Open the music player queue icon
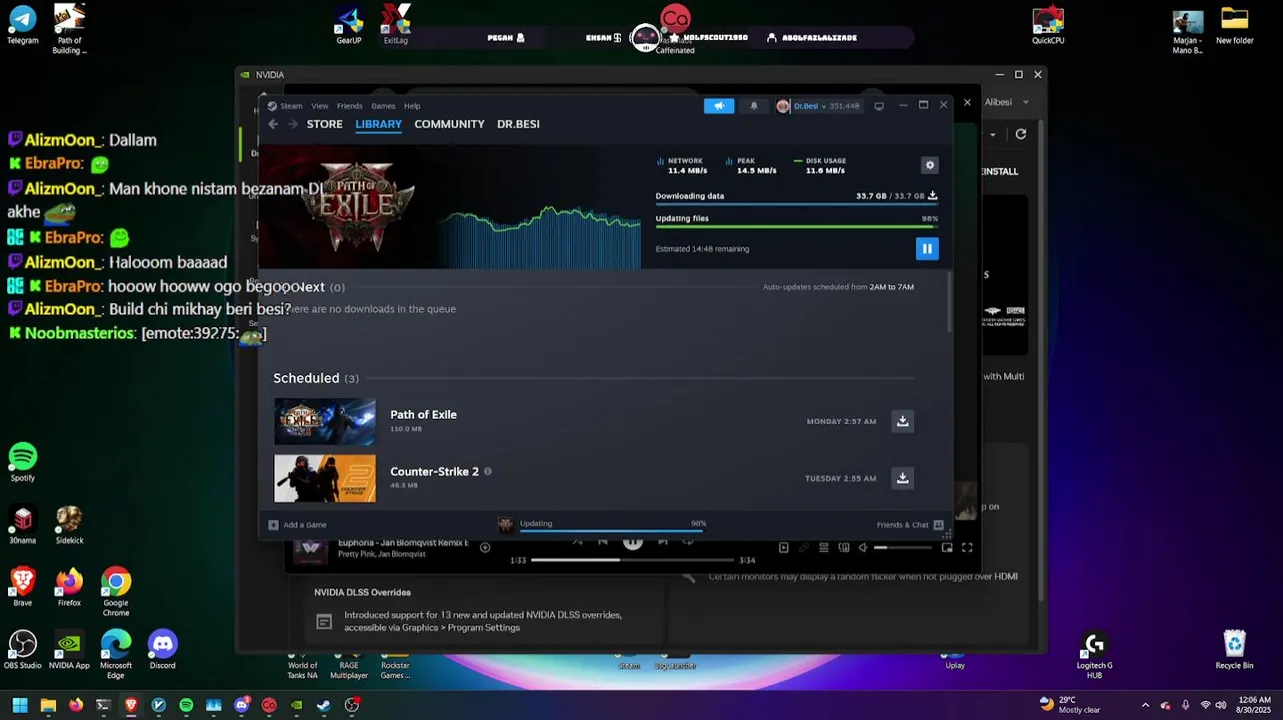 [823, 548]
